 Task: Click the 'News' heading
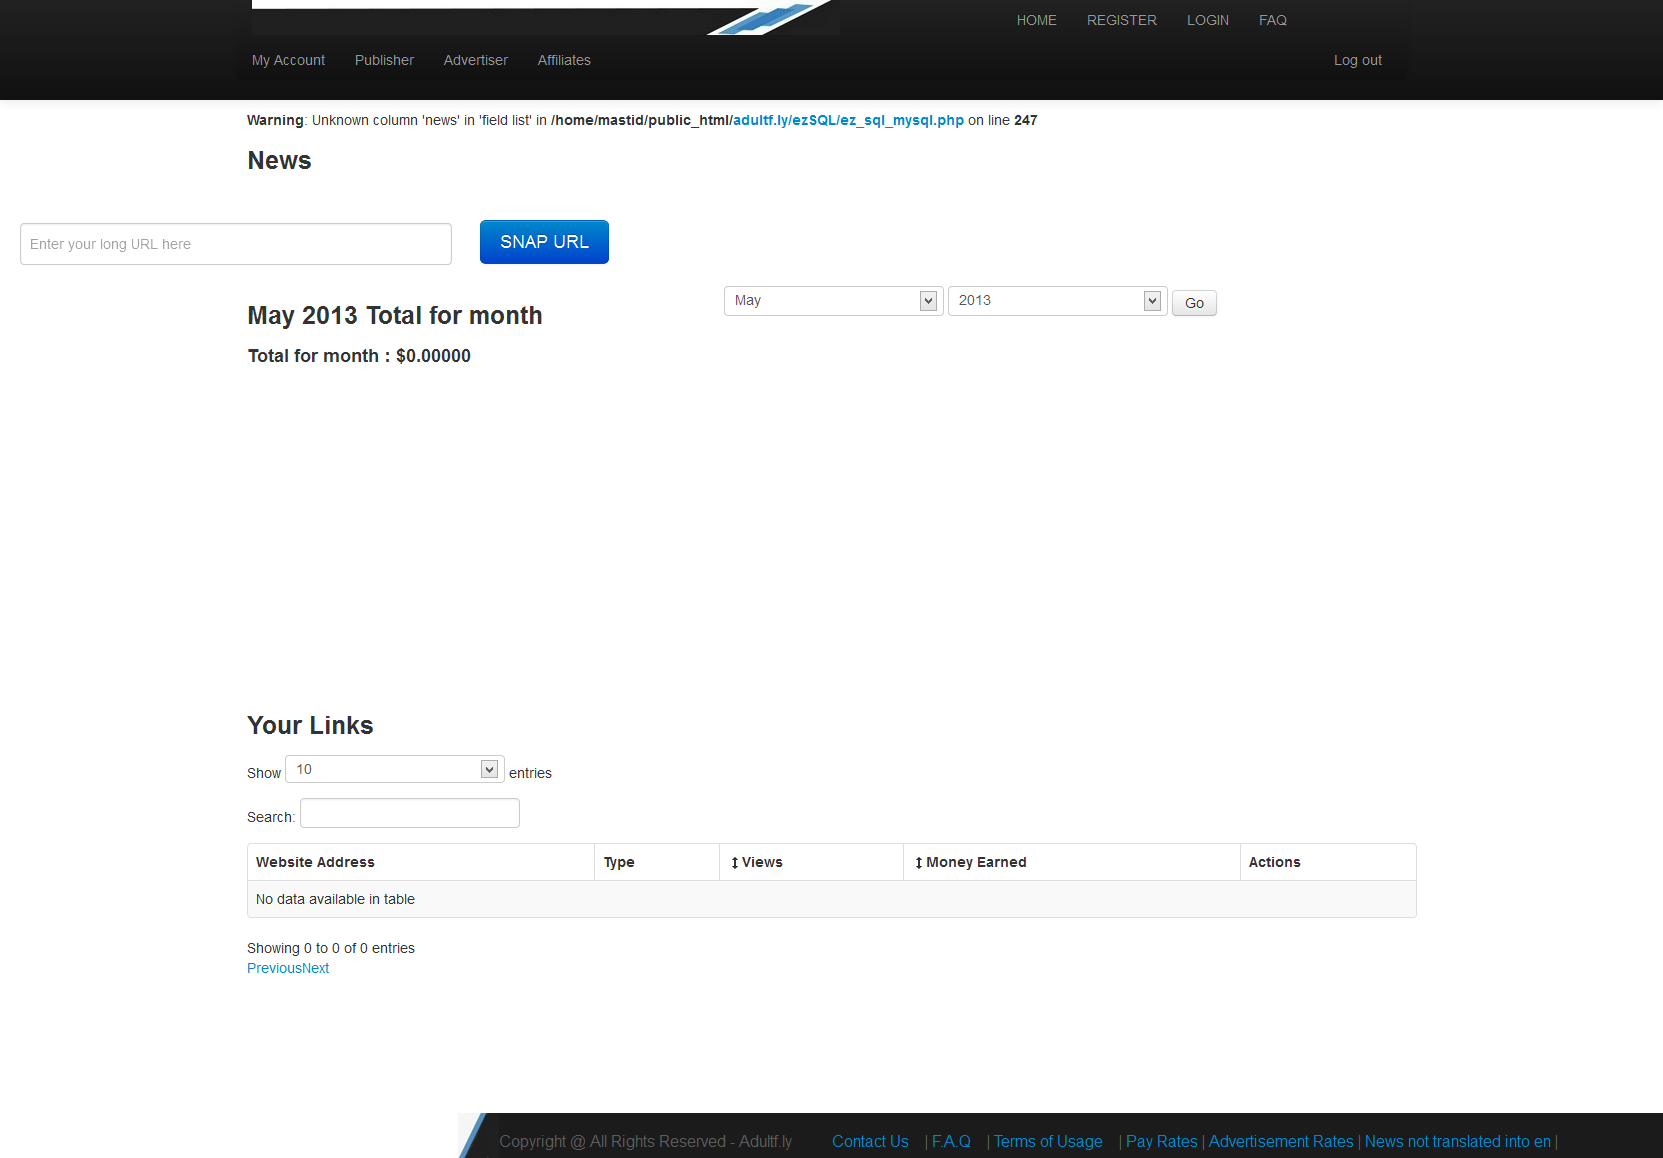[x=279, y=161]
